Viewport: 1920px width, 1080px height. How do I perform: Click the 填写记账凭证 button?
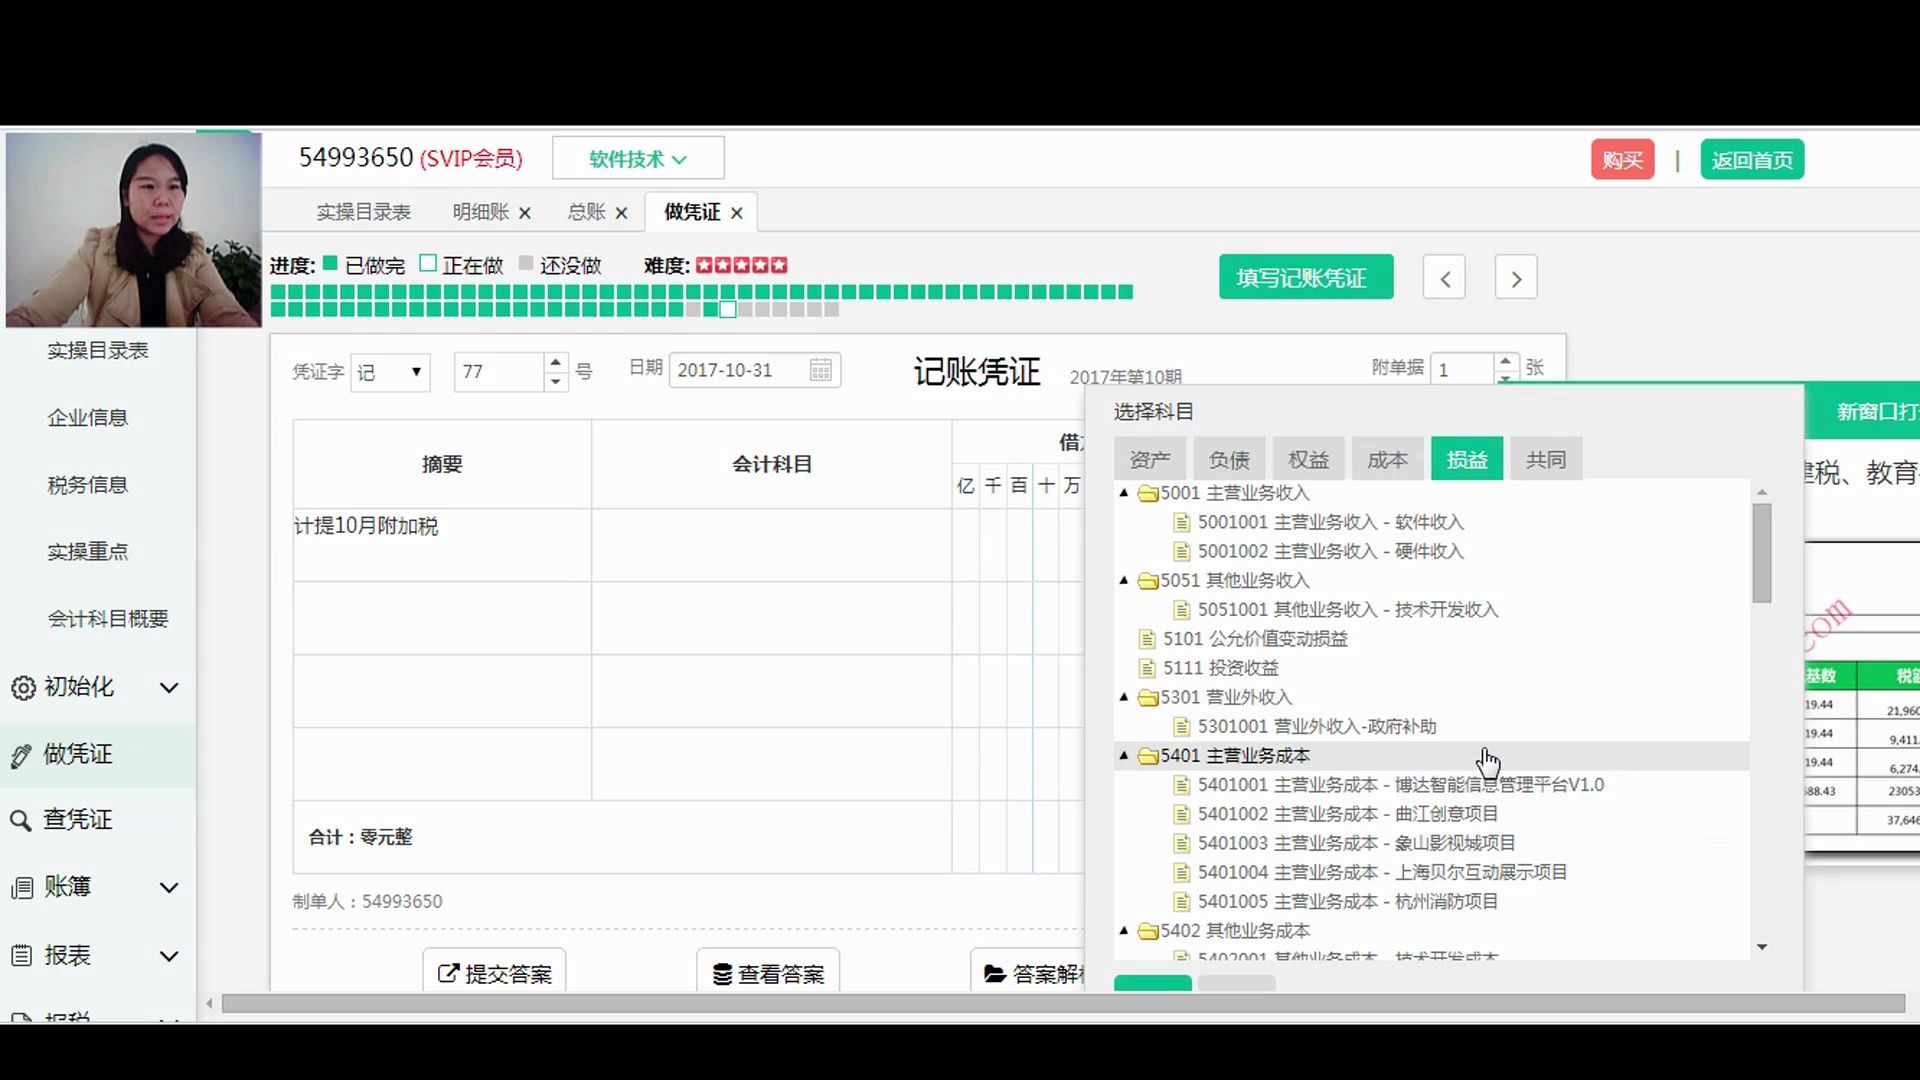point(1305,277)
